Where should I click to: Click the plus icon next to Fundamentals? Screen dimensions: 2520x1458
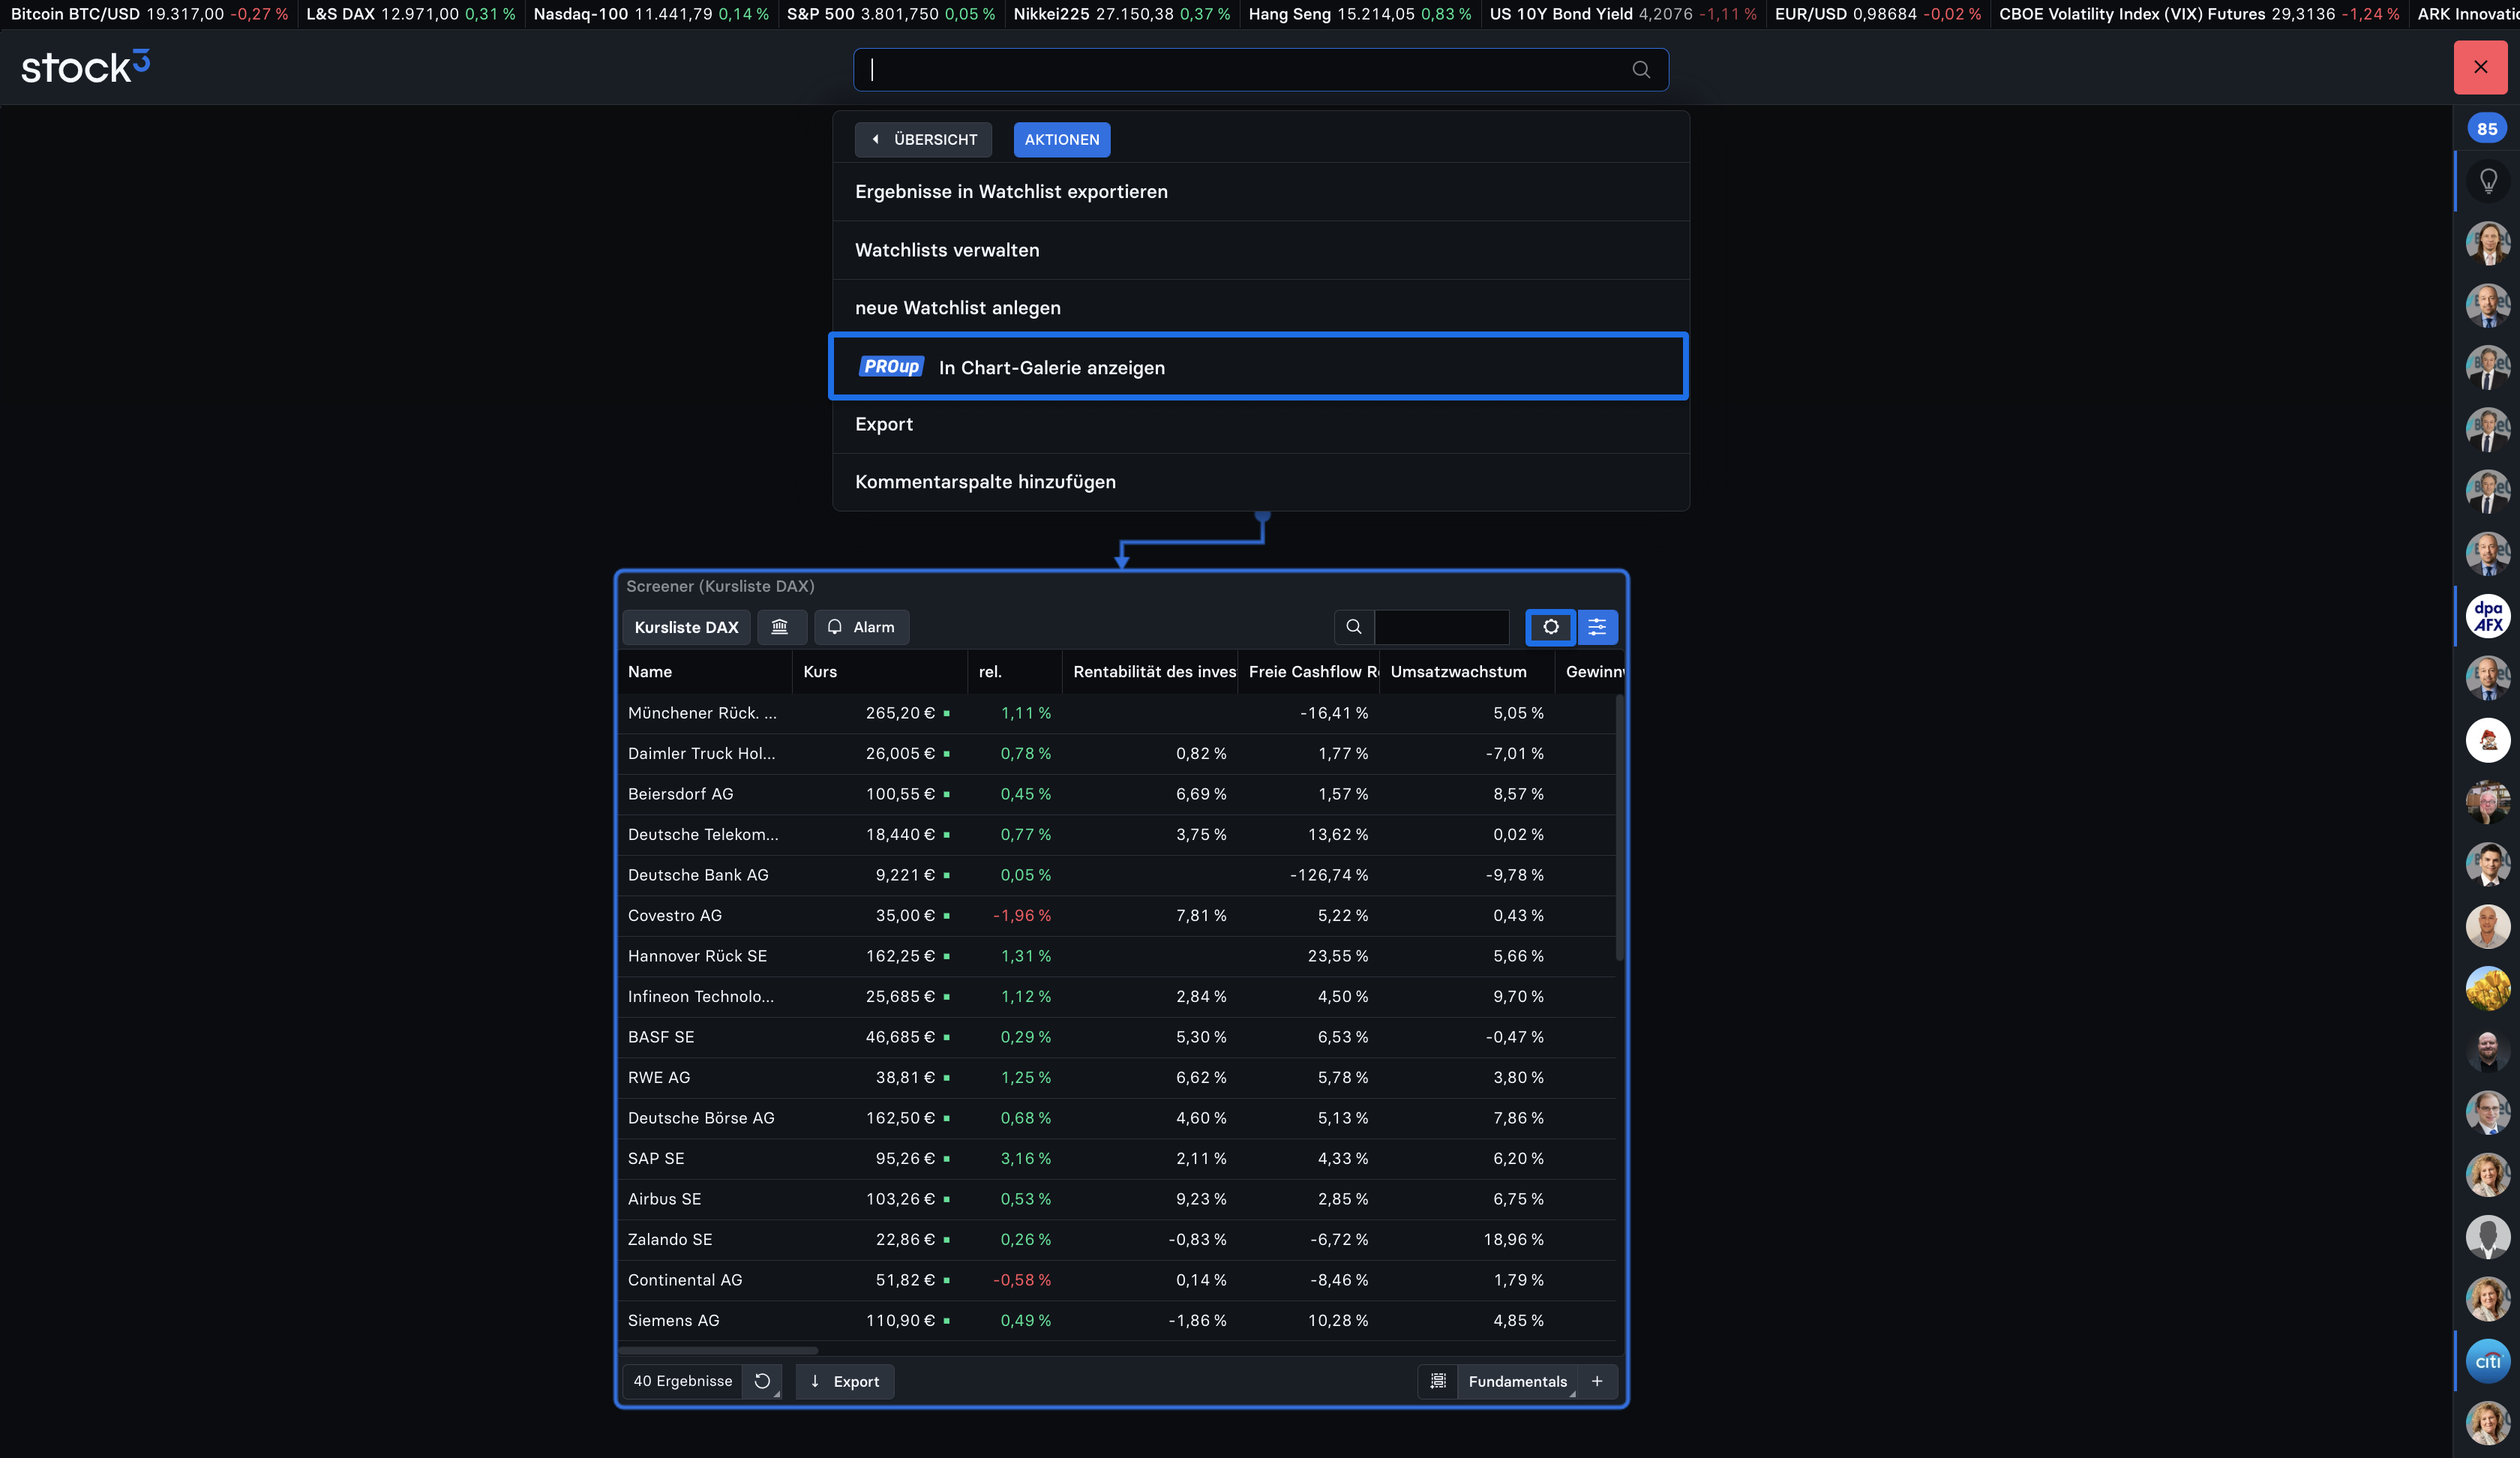[1597, 1381]
